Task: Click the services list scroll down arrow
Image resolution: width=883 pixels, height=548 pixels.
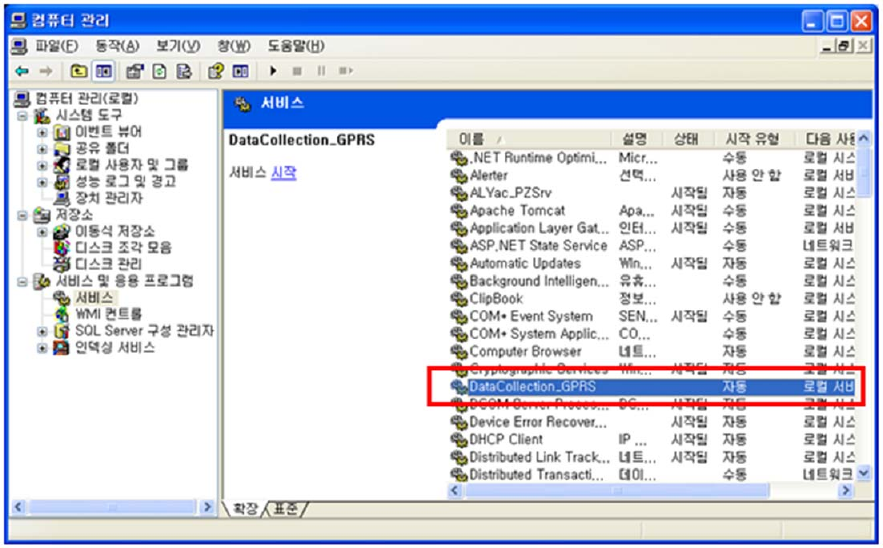Action: coord(863,474)
